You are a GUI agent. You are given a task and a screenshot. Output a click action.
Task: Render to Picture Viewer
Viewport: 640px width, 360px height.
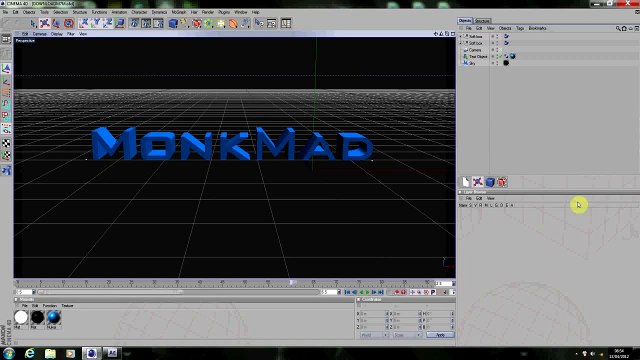146,23
